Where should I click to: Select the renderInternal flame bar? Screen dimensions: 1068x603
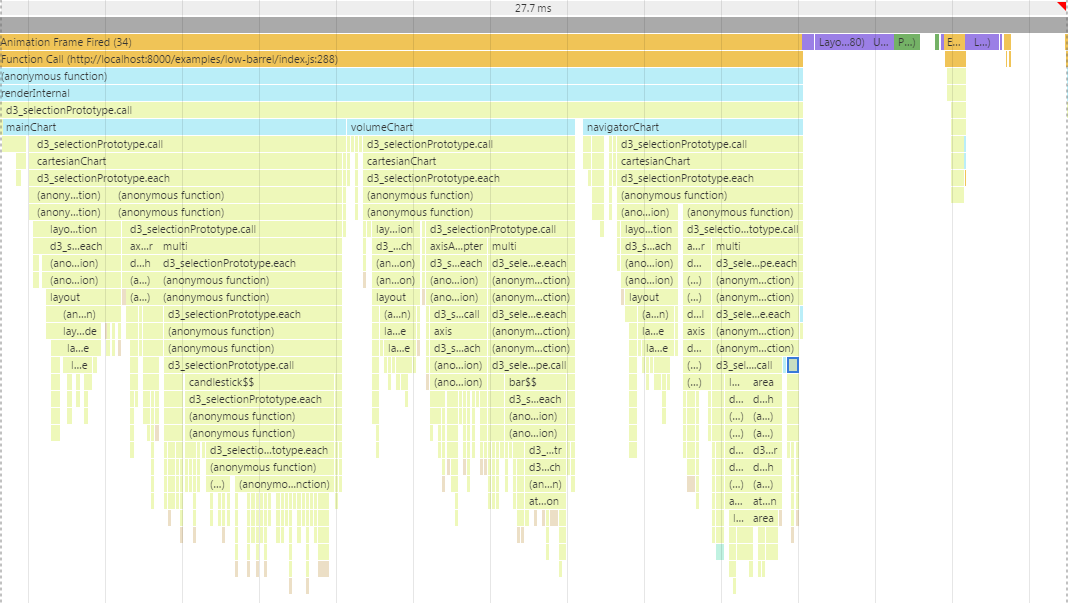pos(401,93)
